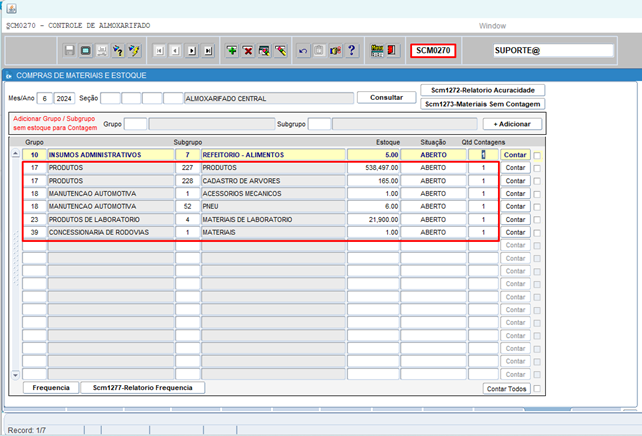
Task: Go to first record icon
Action: click(159, 51)
